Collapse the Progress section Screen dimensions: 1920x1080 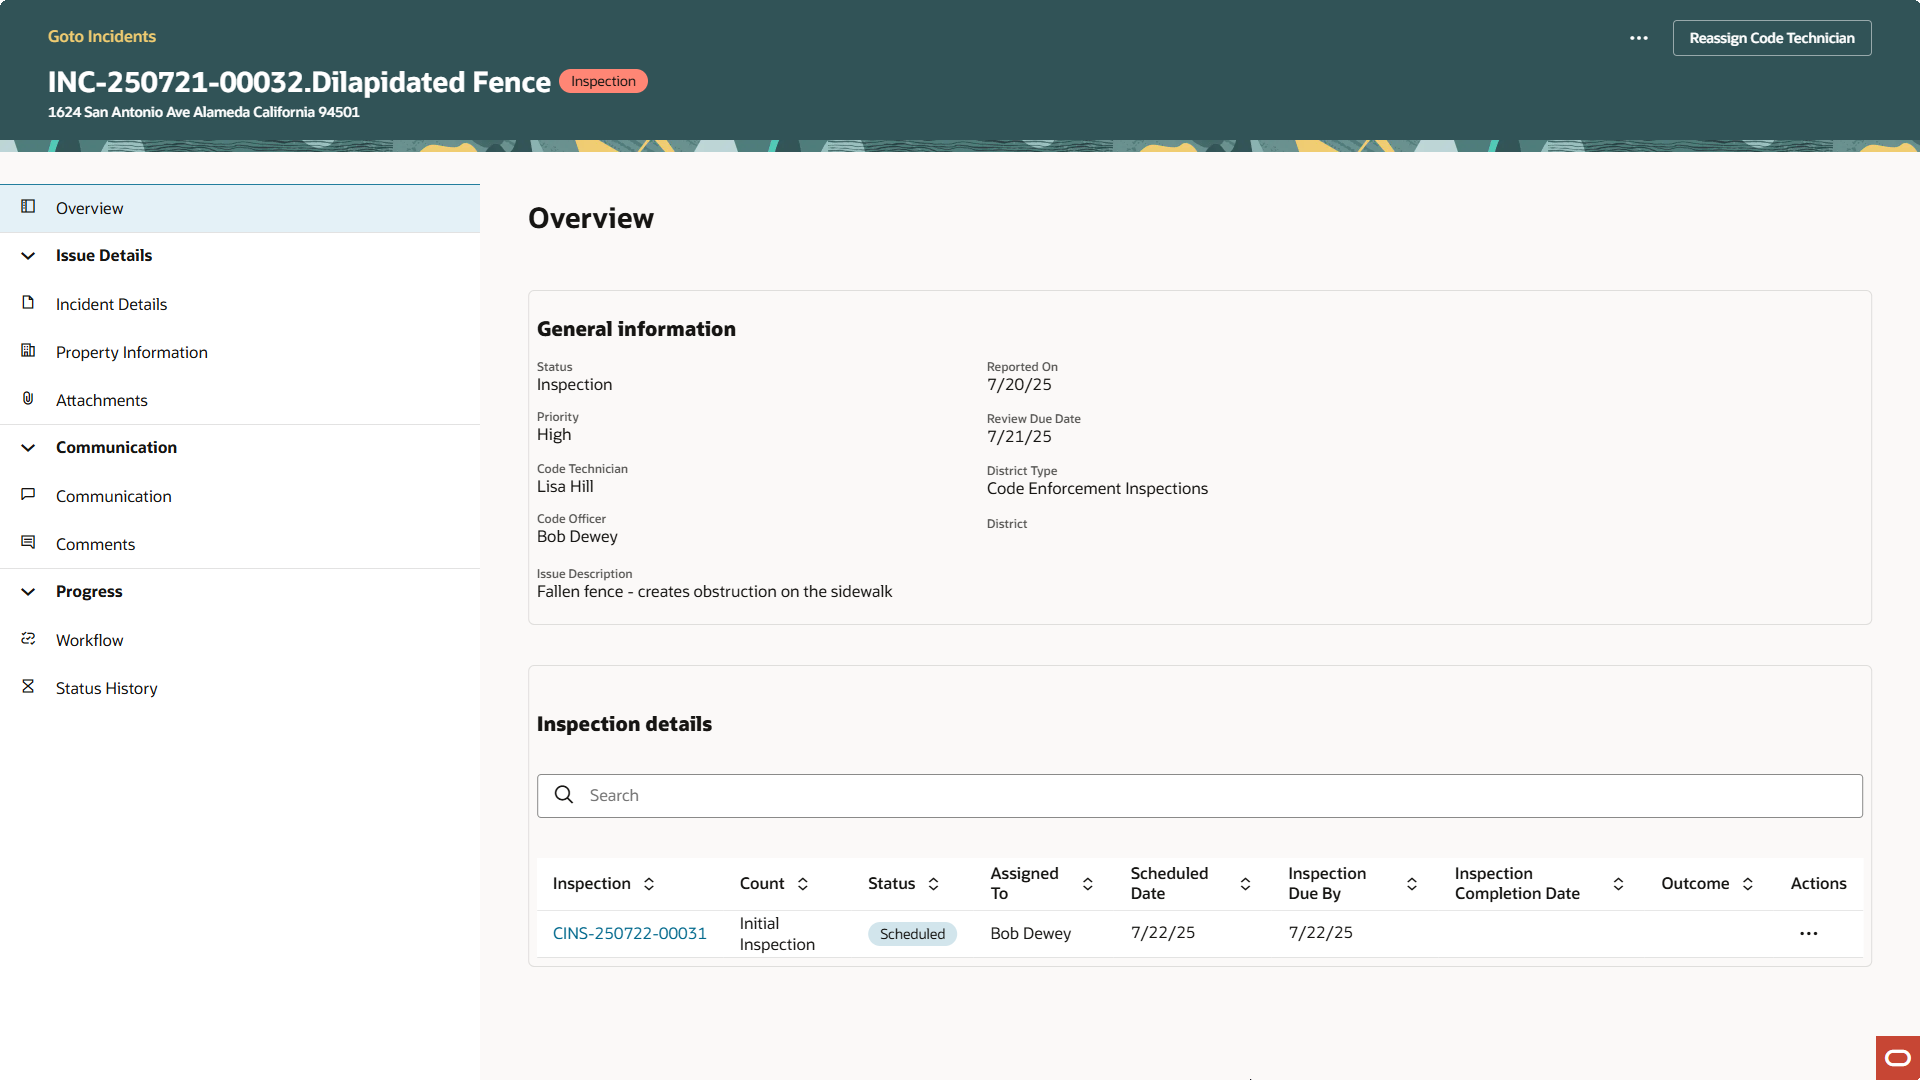28,591
